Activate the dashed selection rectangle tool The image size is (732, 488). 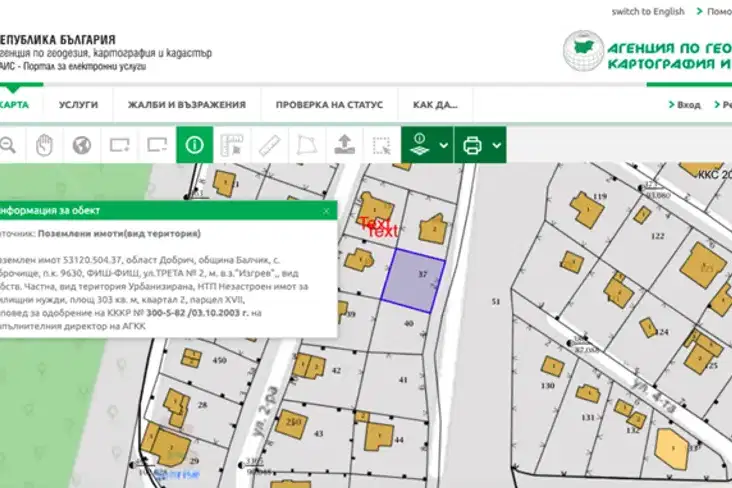[x=382, y=145]
